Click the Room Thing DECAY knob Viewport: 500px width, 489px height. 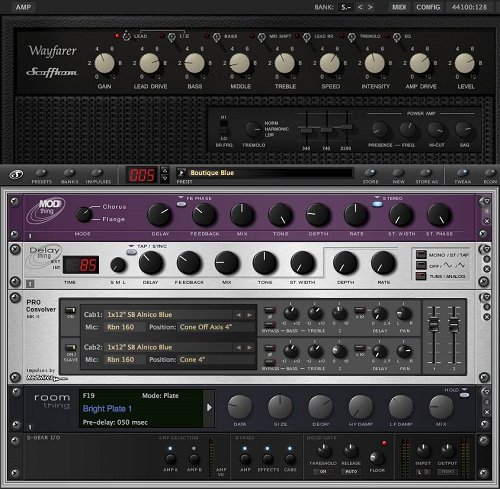[320, 407]
